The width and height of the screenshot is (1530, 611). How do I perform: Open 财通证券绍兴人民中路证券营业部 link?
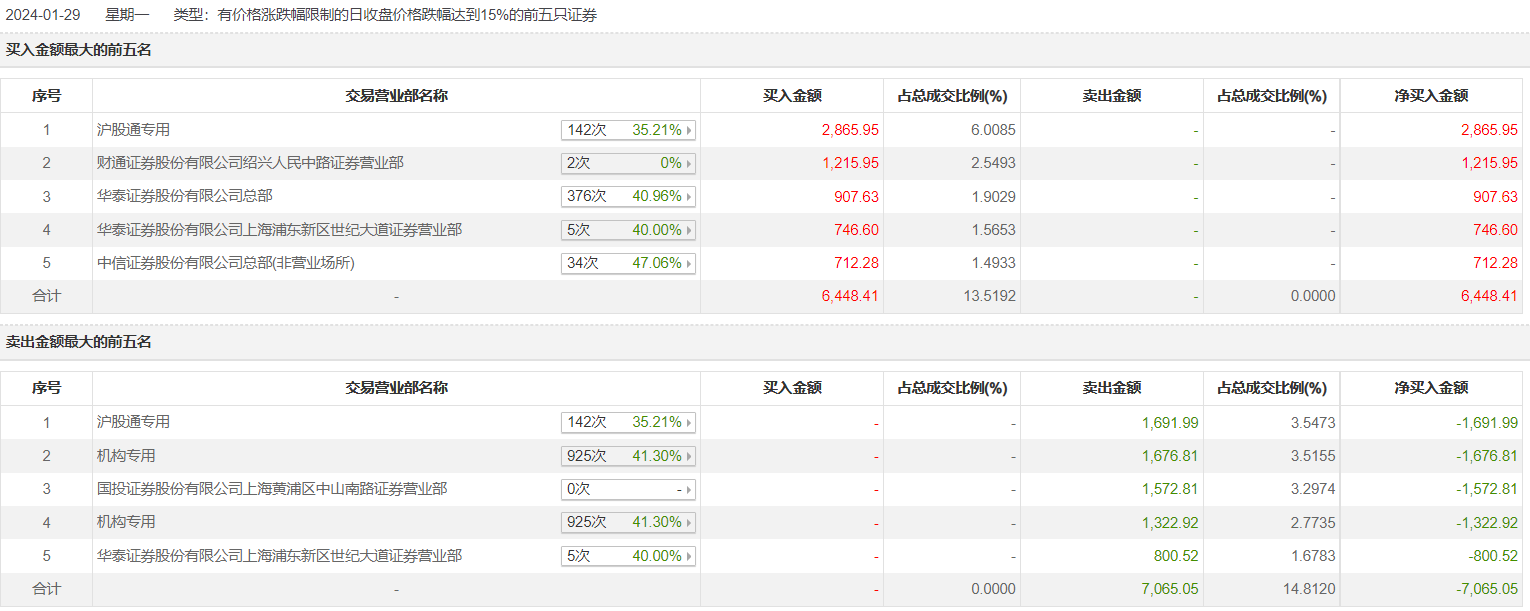(x=250, y=163)
